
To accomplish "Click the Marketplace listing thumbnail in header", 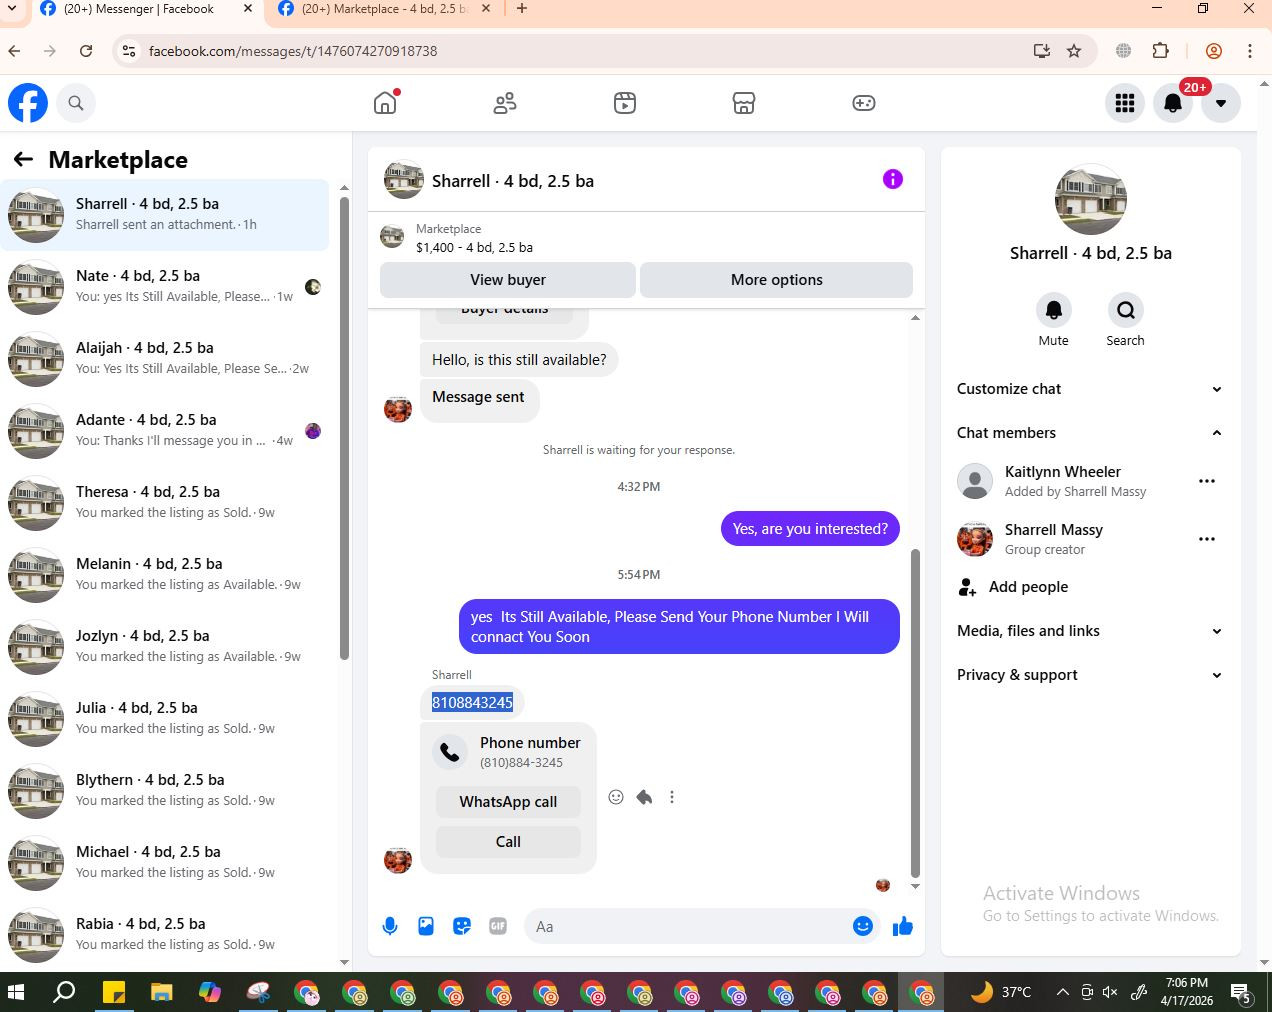I will (x=392, y=237).
